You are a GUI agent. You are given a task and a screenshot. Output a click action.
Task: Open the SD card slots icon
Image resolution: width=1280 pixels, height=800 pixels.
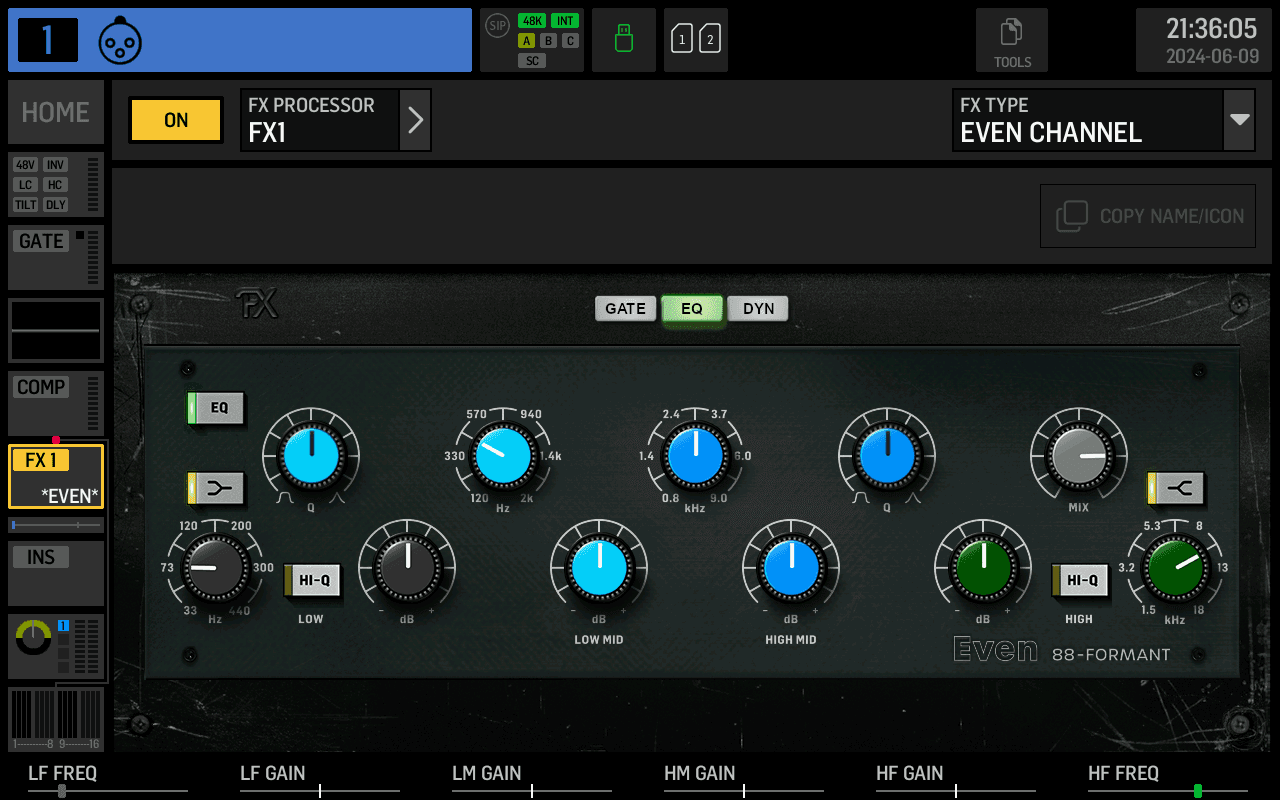[x=696, y=40]
